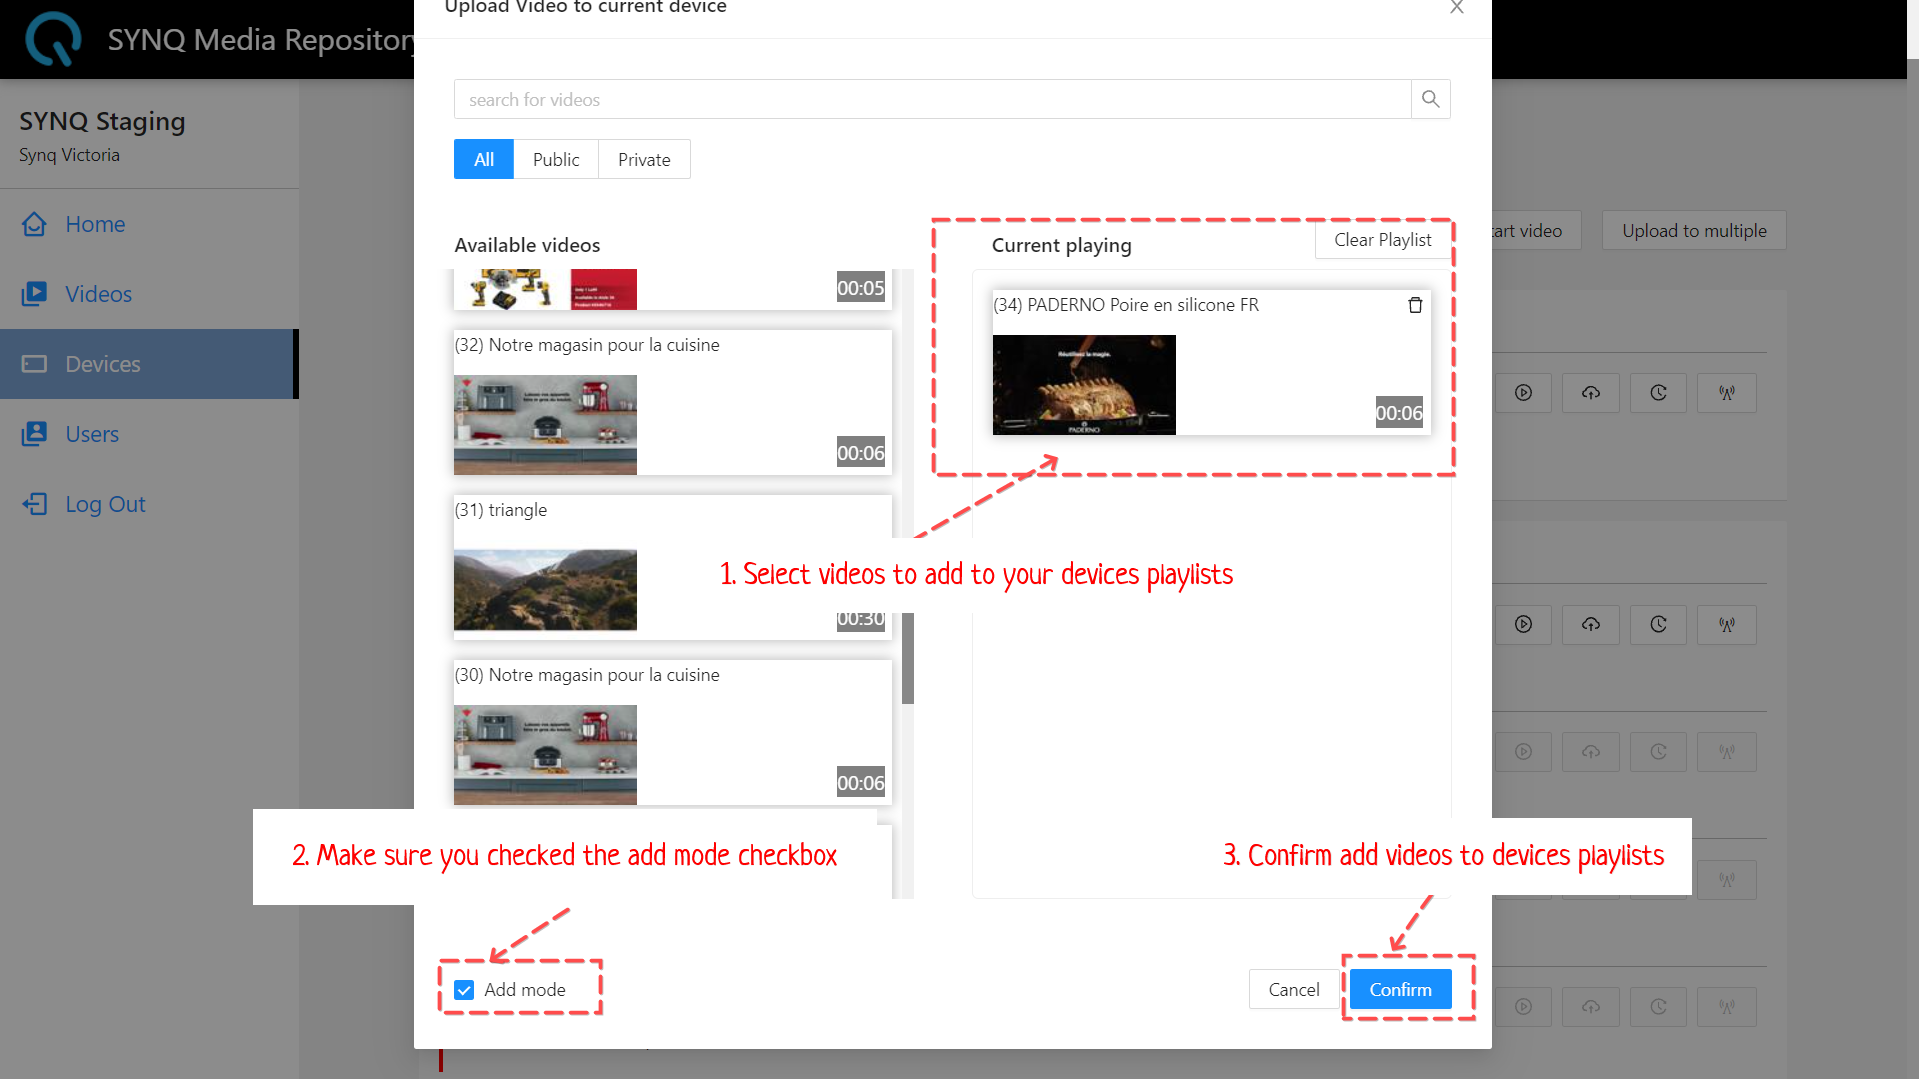Click the Clear Playlist button
The height and width of the screenshot is (1079, 1919).
coord(1382,240)
